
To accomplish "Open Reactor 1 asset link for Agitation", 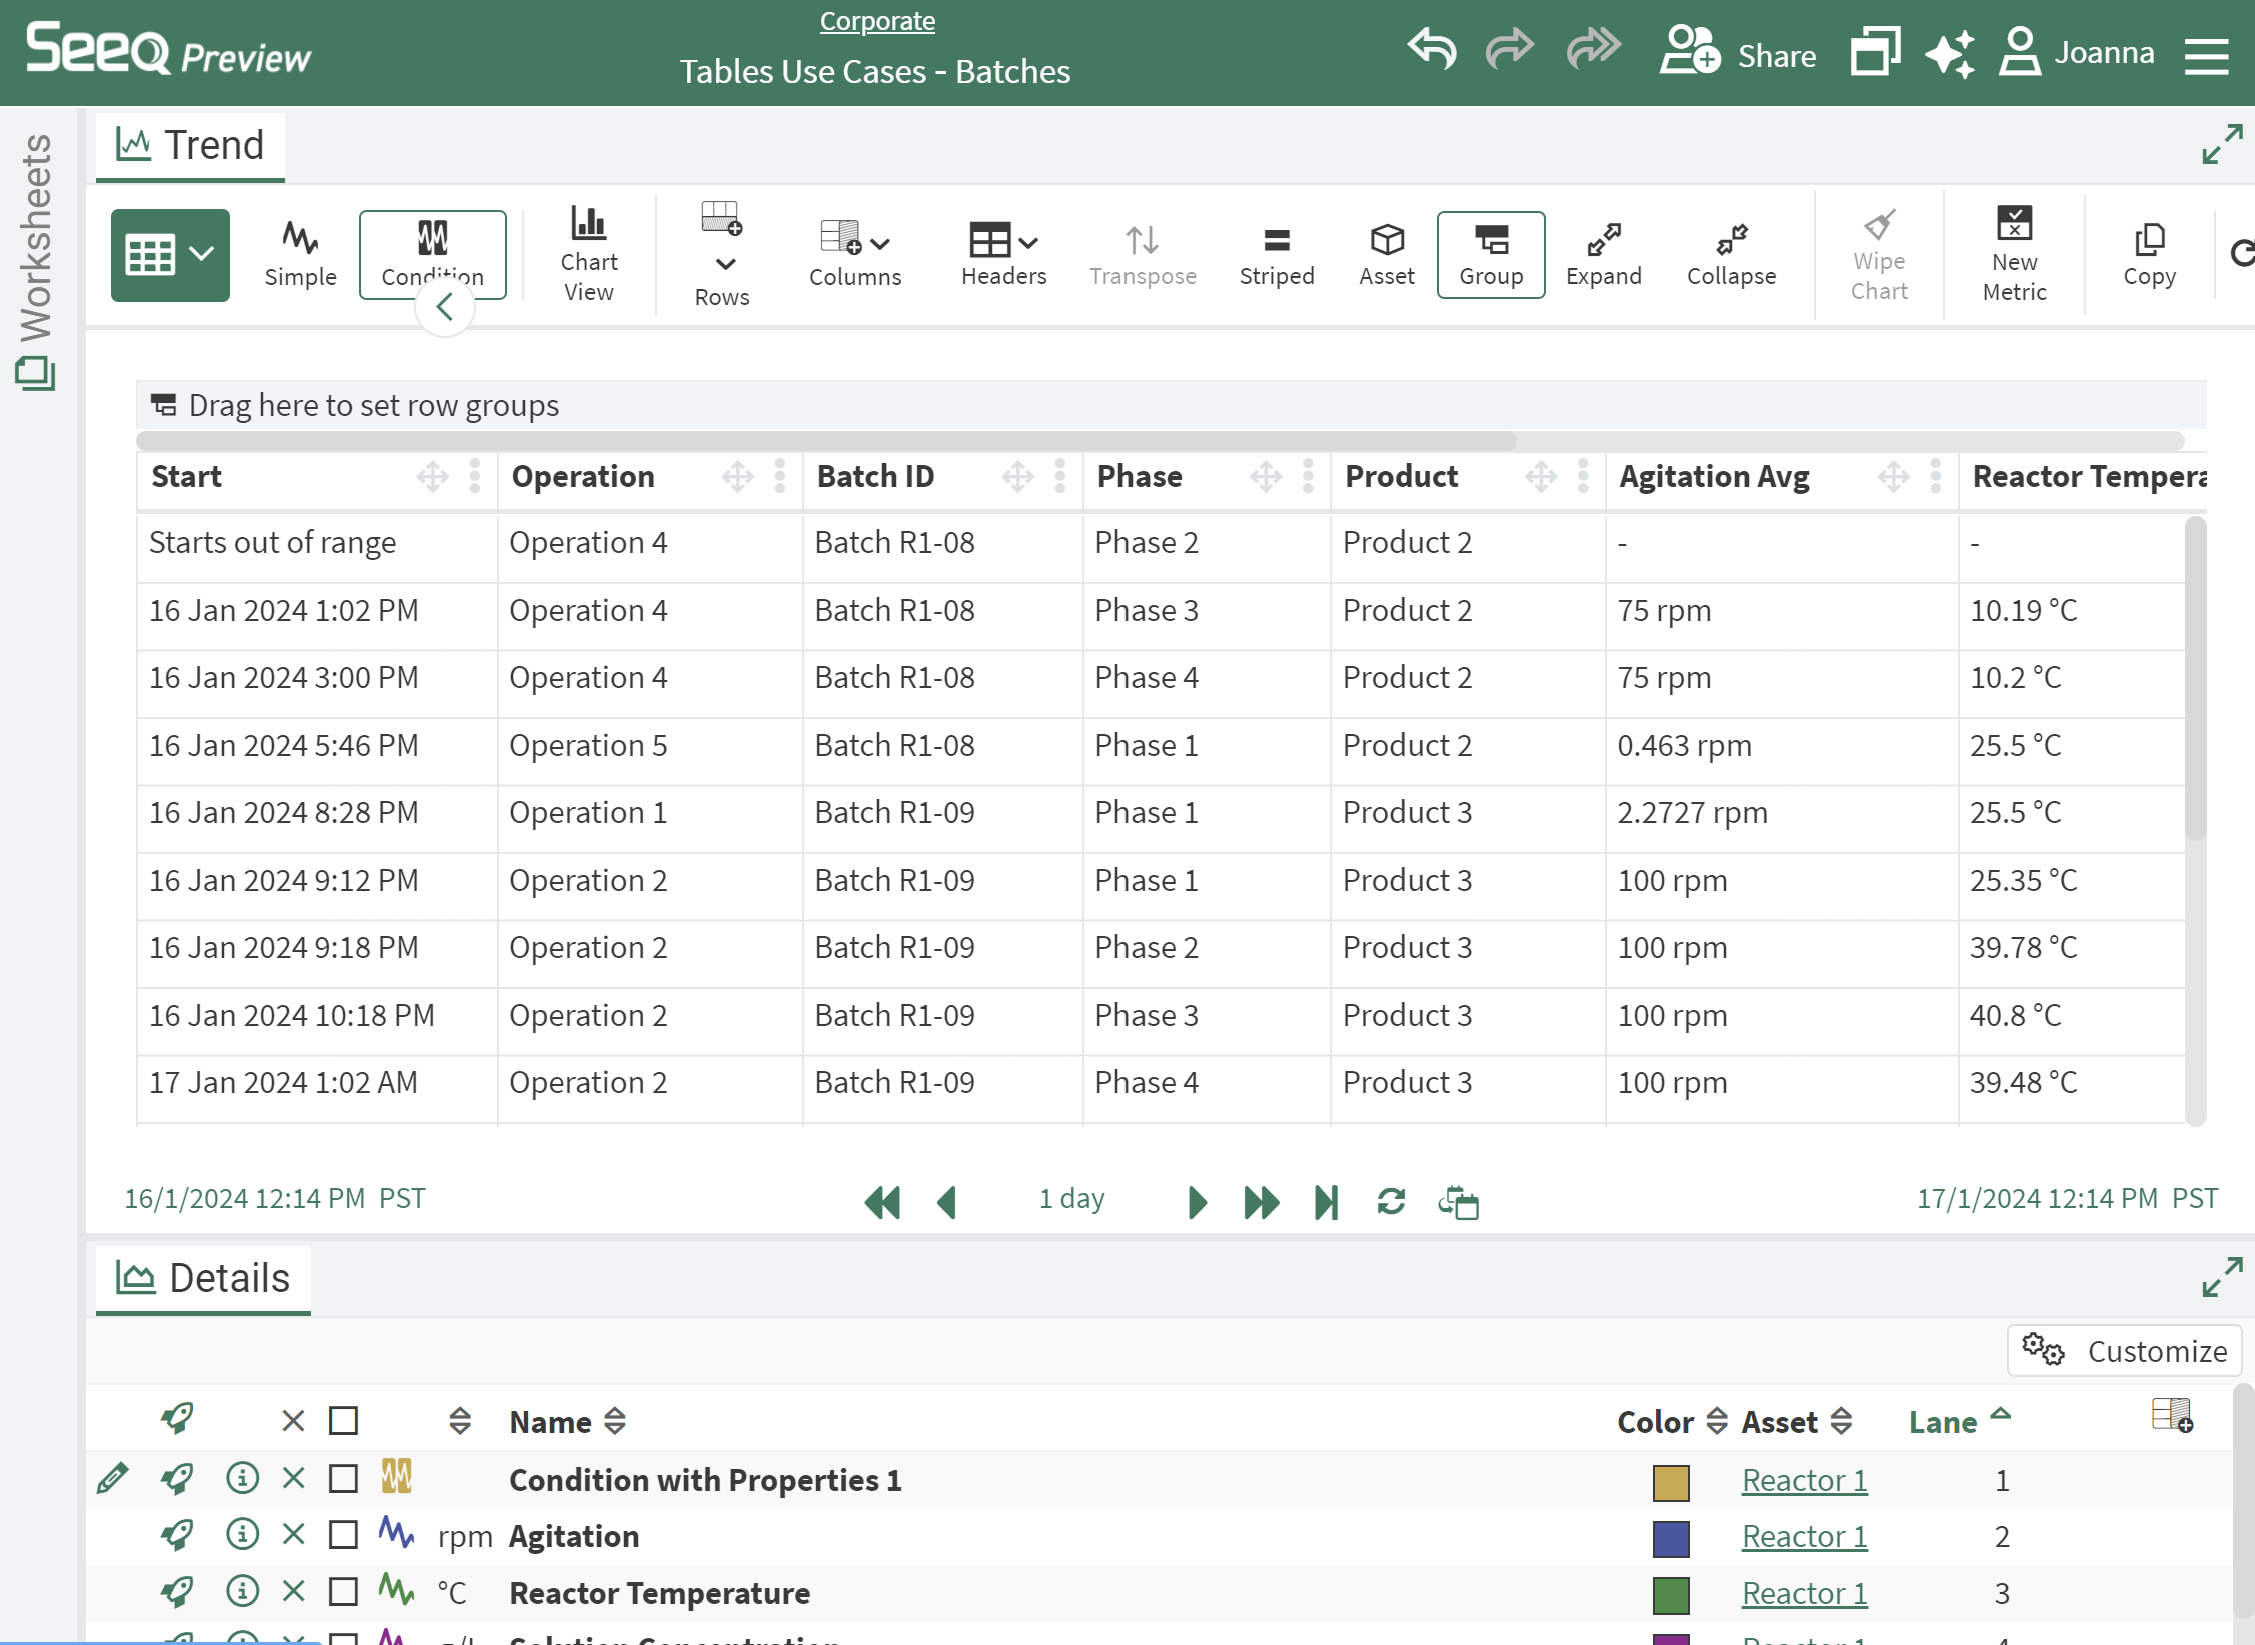I will coord(1804,1536).
